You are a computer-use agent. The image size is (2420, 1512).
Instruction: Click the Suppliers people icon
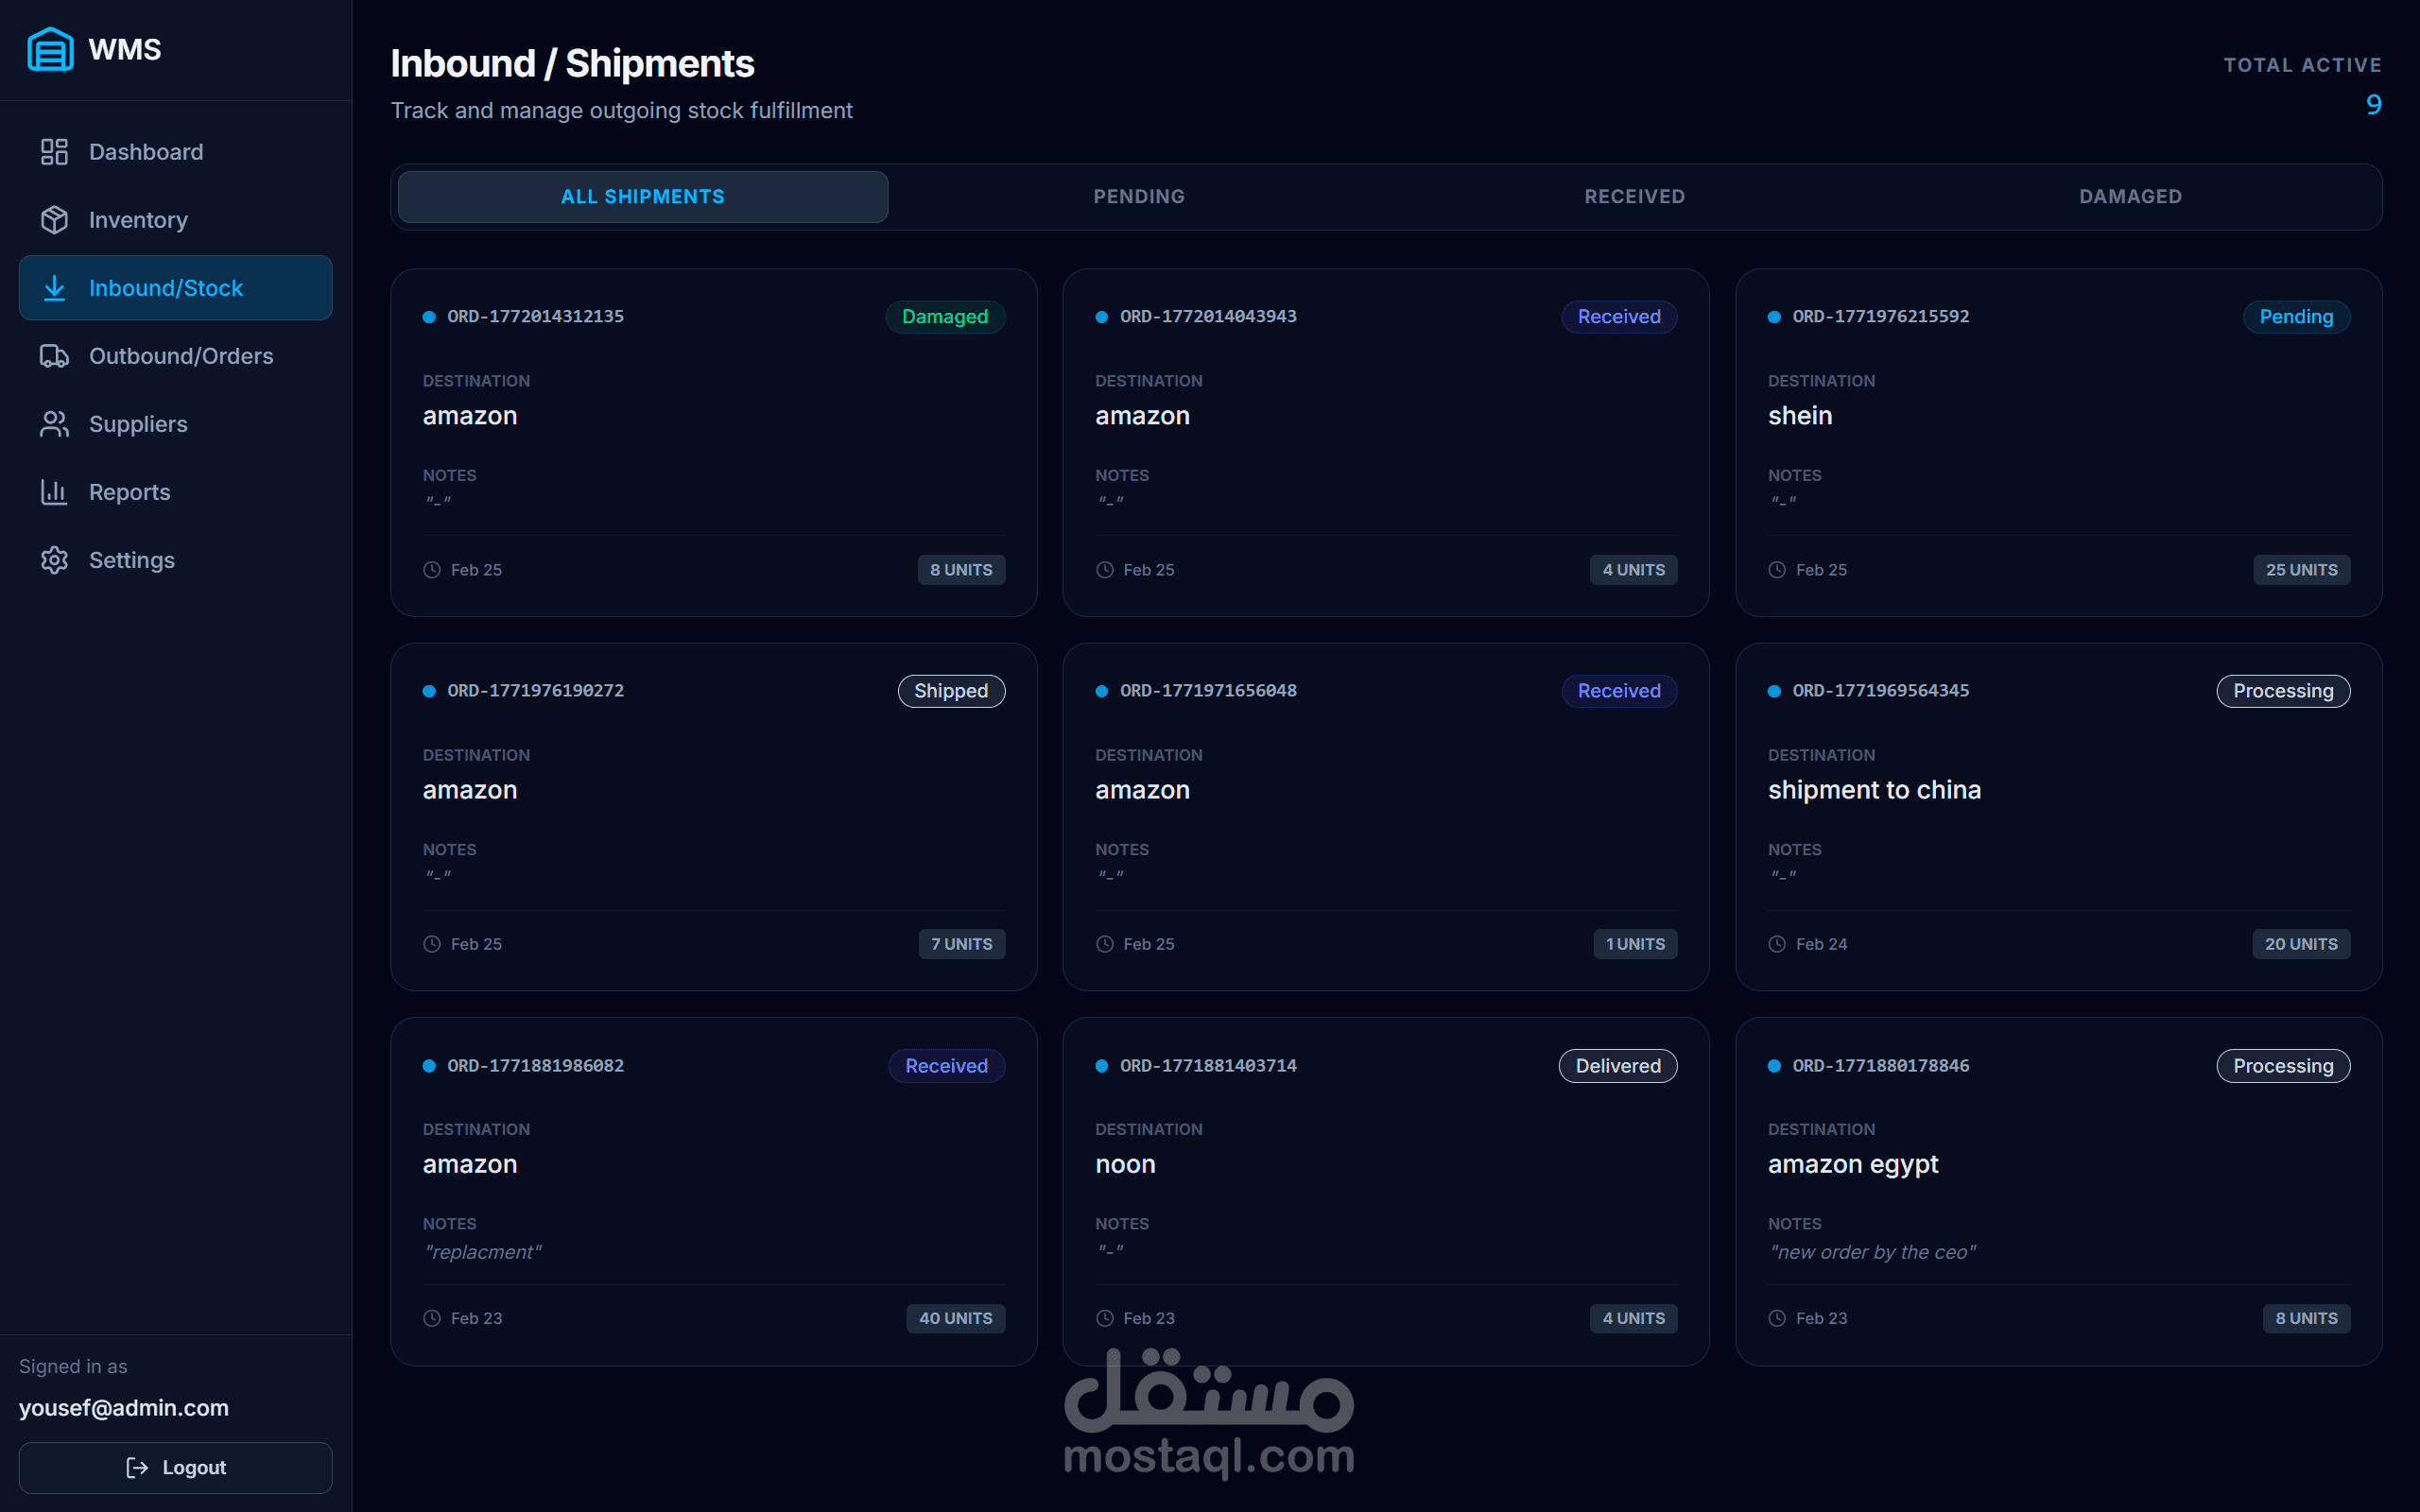tap(54, 424)
